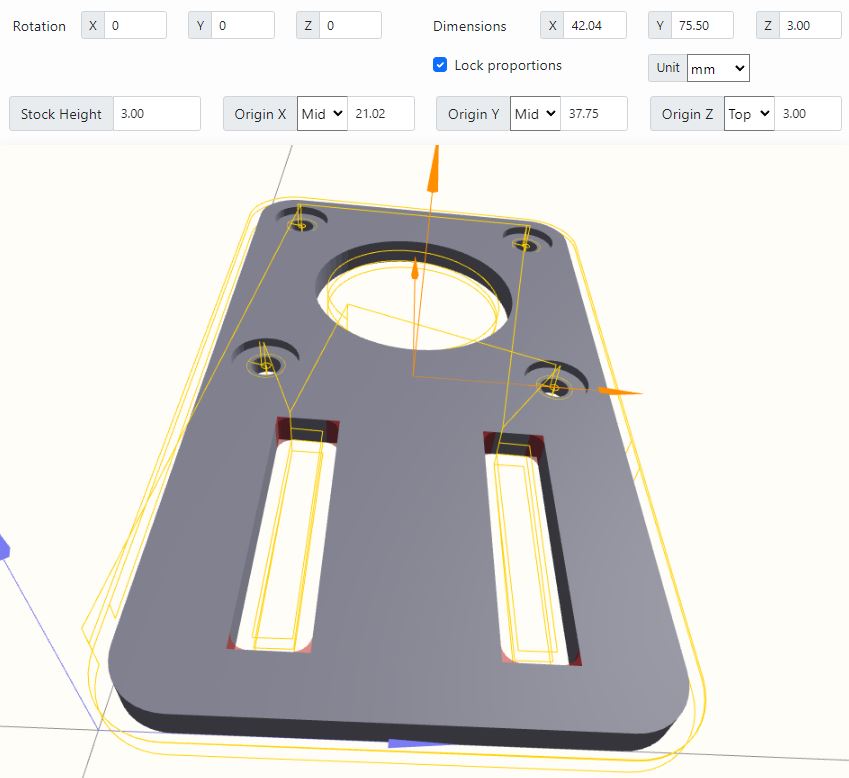
Task: Open the Origin Y Mid dropdown
Action: 535,114
